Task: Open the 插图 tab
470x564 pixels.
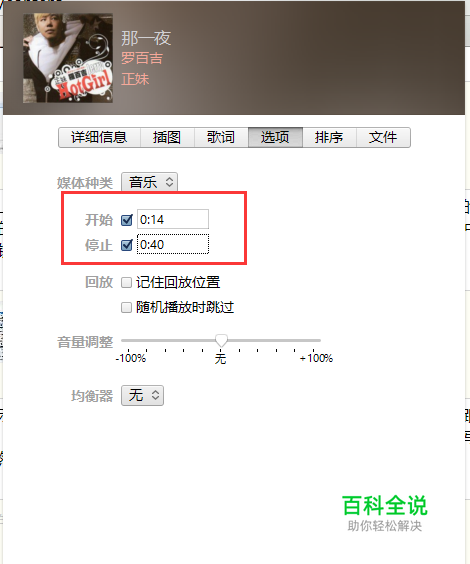Action: click(167, 137)
